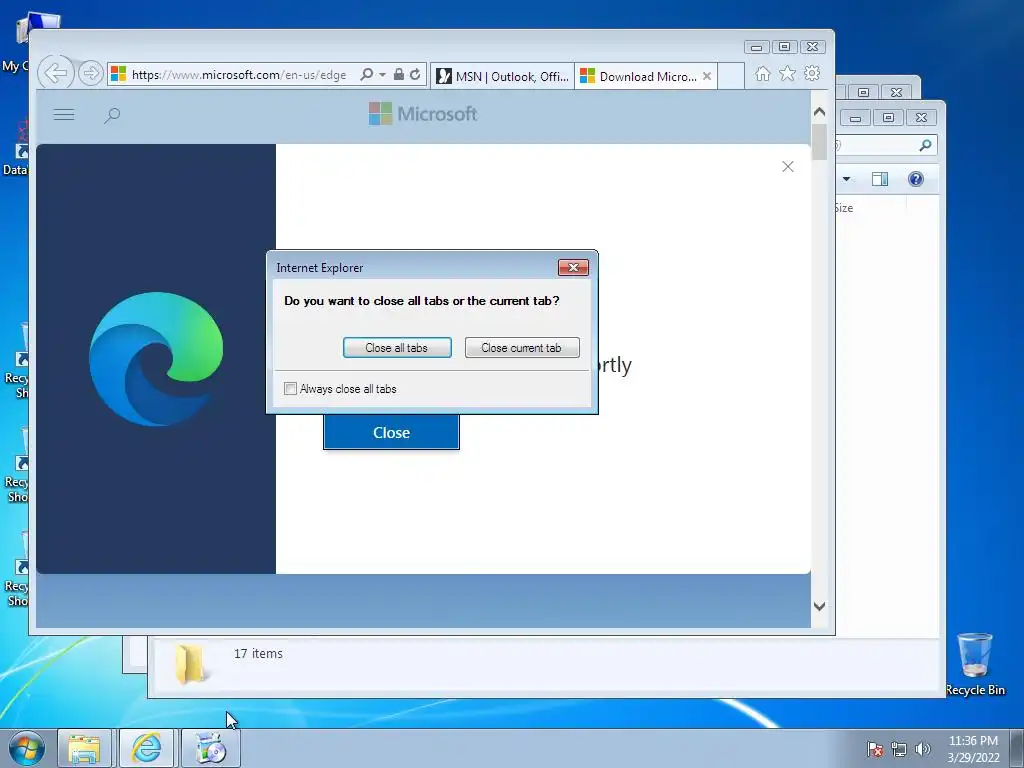
Task: Click the page scrollbar up arrow
Action: (820, 112)
